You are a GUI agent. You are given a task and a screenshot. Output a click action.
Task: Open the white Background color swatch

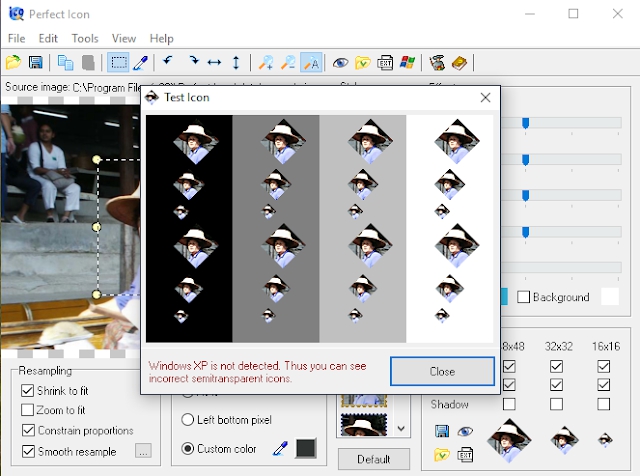[x=610, y=297]
